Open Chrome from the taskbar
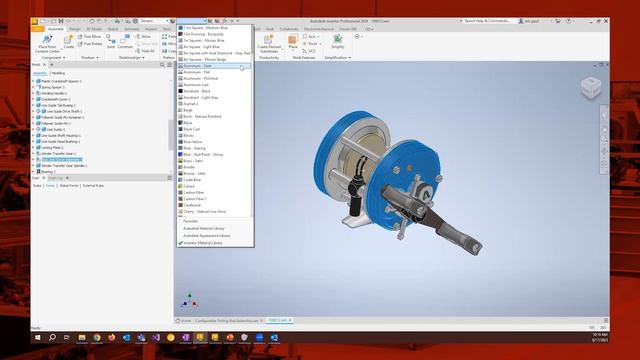The height and width of the screenshot is (360, 640). coord(97,338)
